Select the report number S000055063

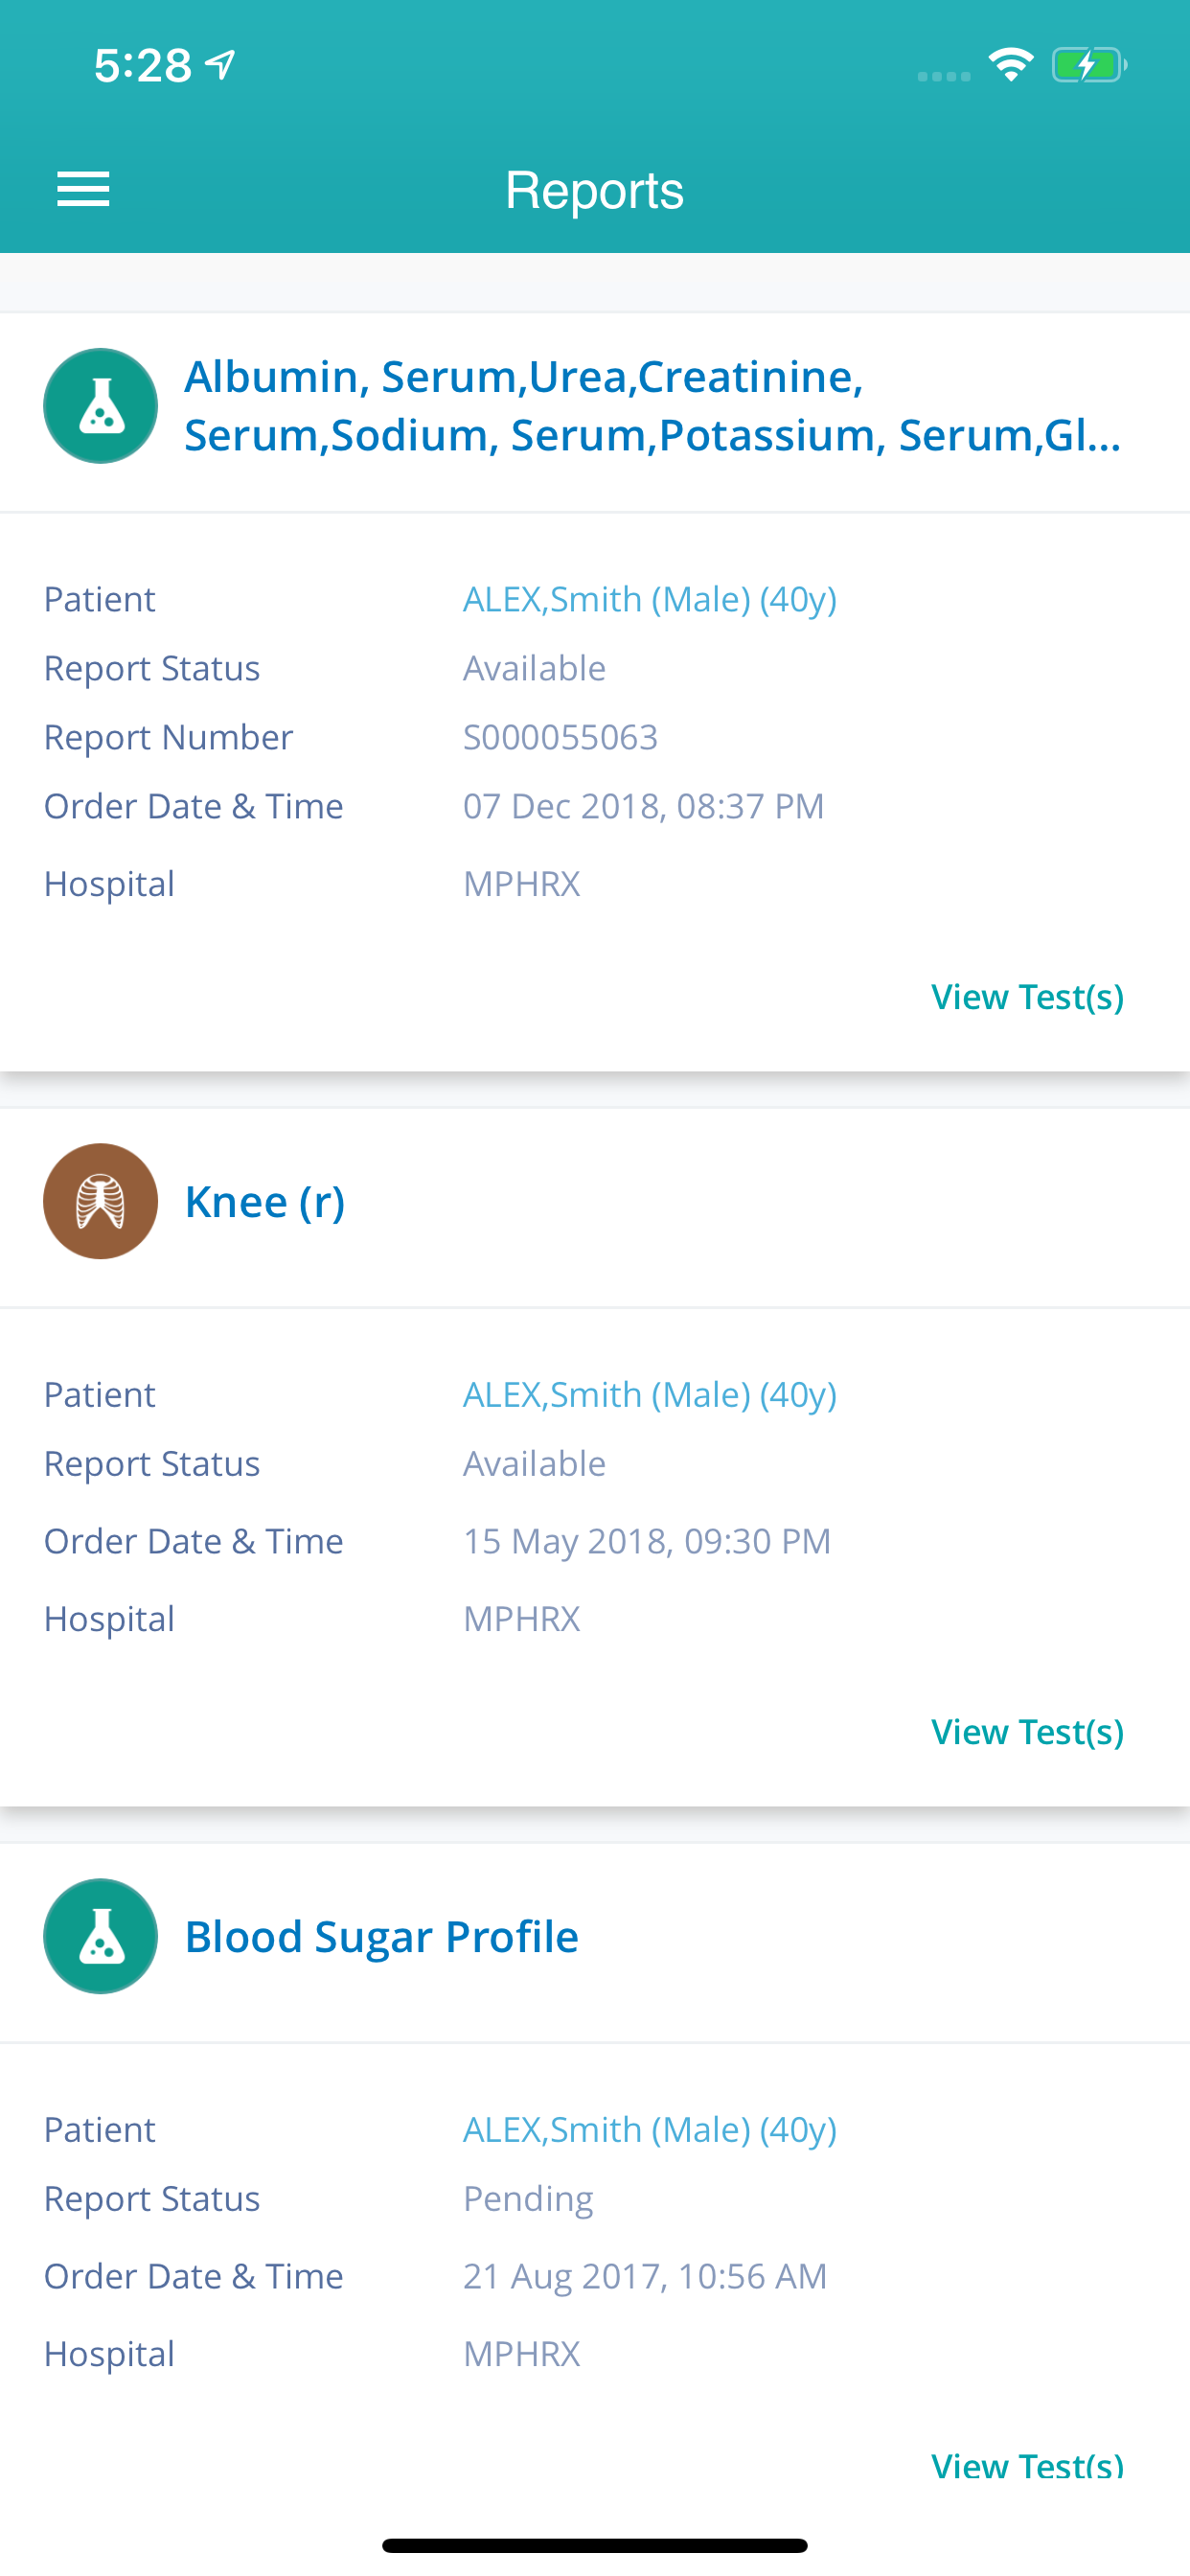pyautogui.click(x=560, y=737)
